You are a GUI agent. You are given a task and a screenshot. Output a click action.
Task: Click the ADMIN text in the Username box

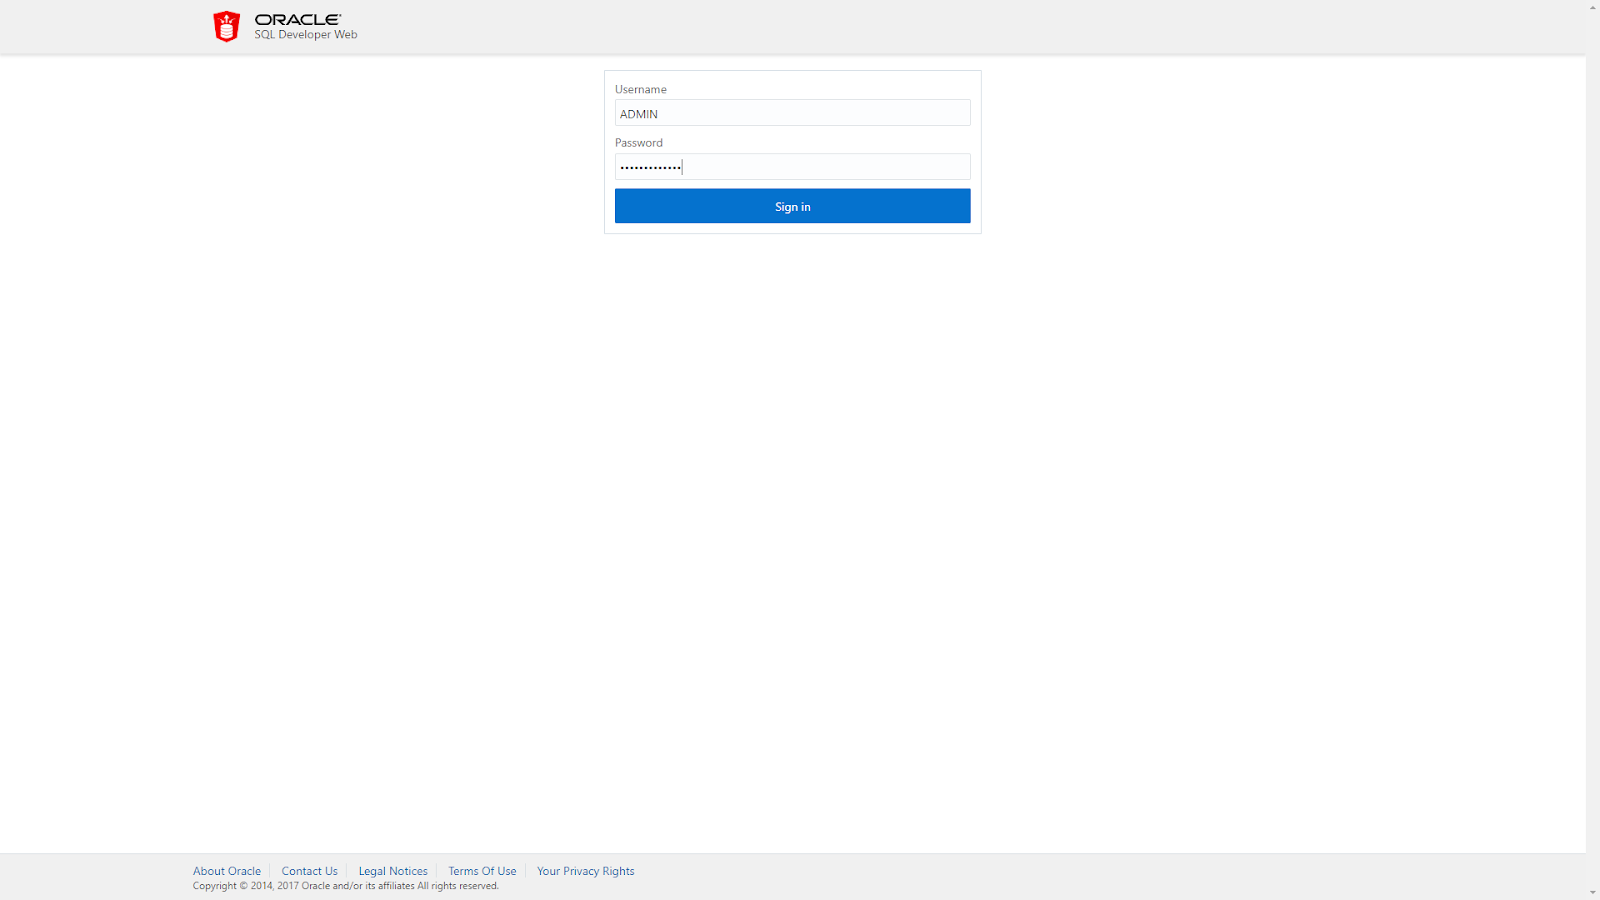[x=638, y=113]
